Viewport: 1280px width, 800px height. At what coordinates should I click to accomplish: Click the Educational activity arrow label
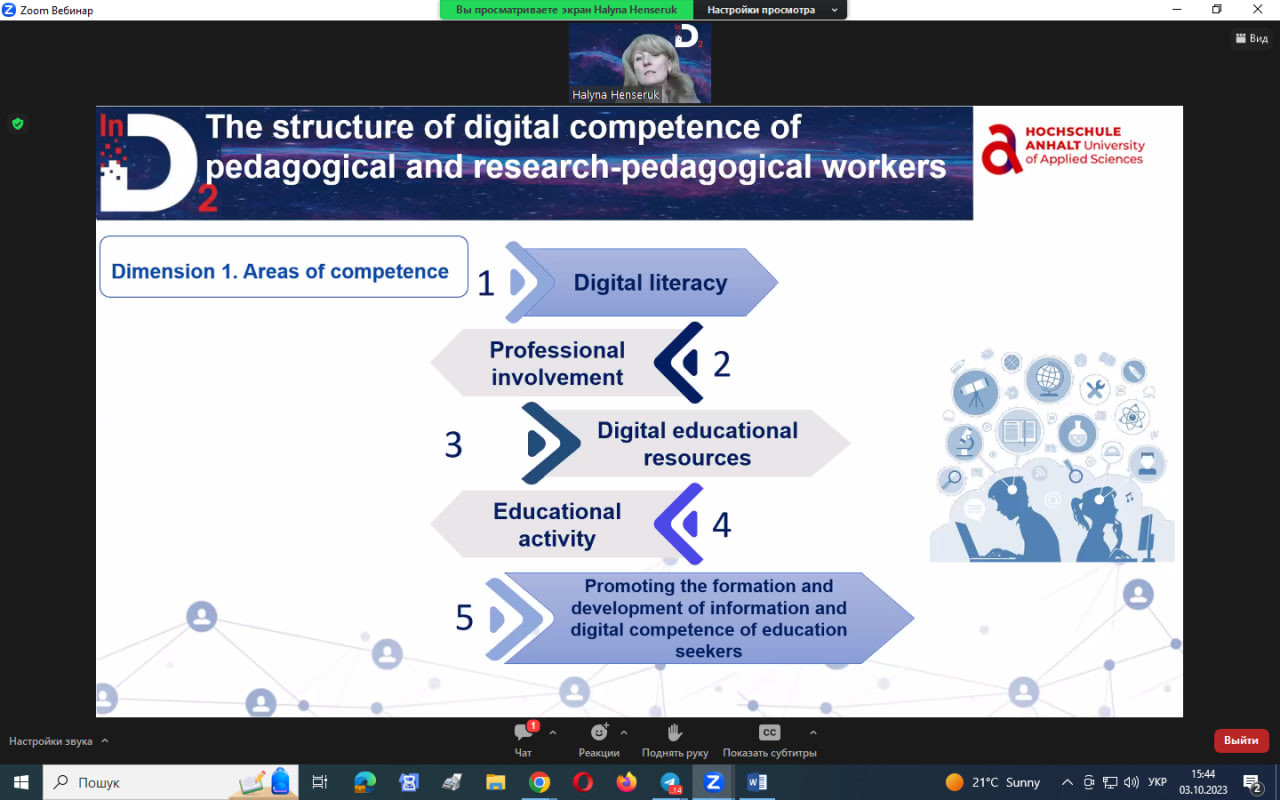pos(557,525)
